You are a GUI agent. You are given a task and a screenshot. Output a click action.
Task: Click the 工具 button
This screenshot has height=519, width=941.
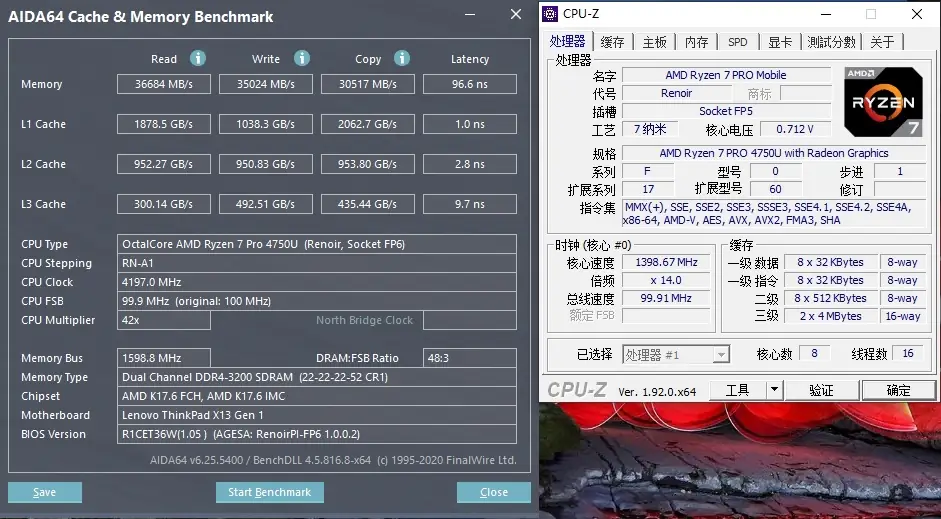738,391
